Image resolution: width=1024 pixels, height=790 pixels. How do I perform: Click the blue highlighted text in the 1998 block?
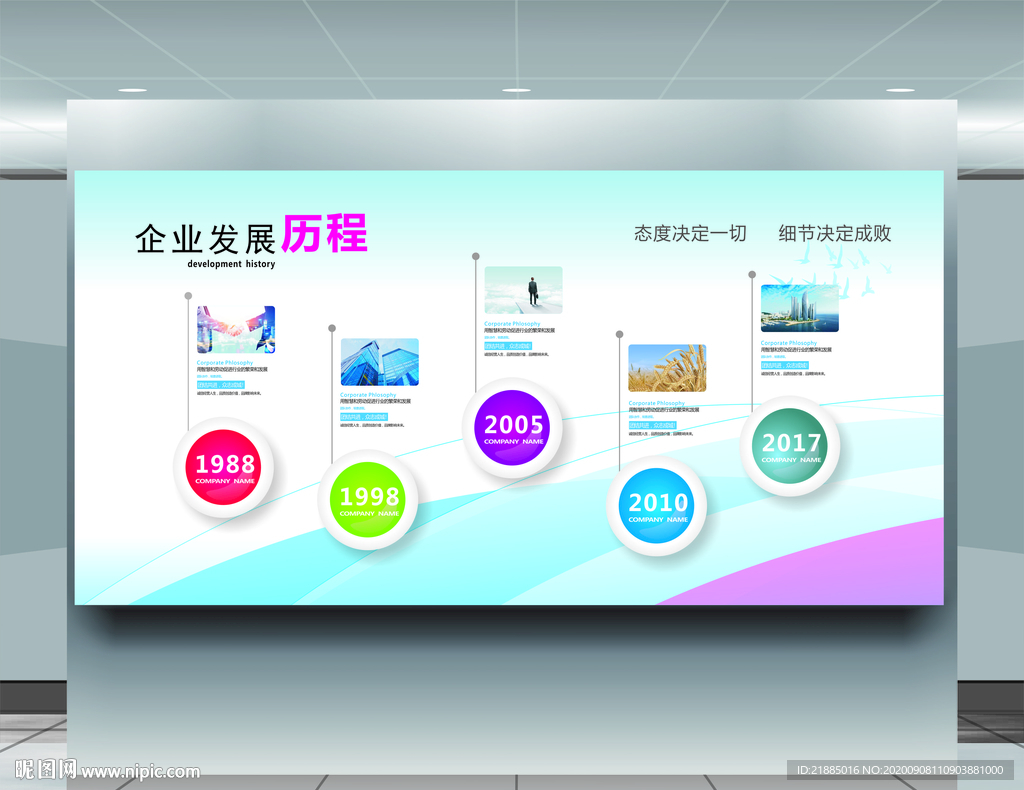[364, 417]
